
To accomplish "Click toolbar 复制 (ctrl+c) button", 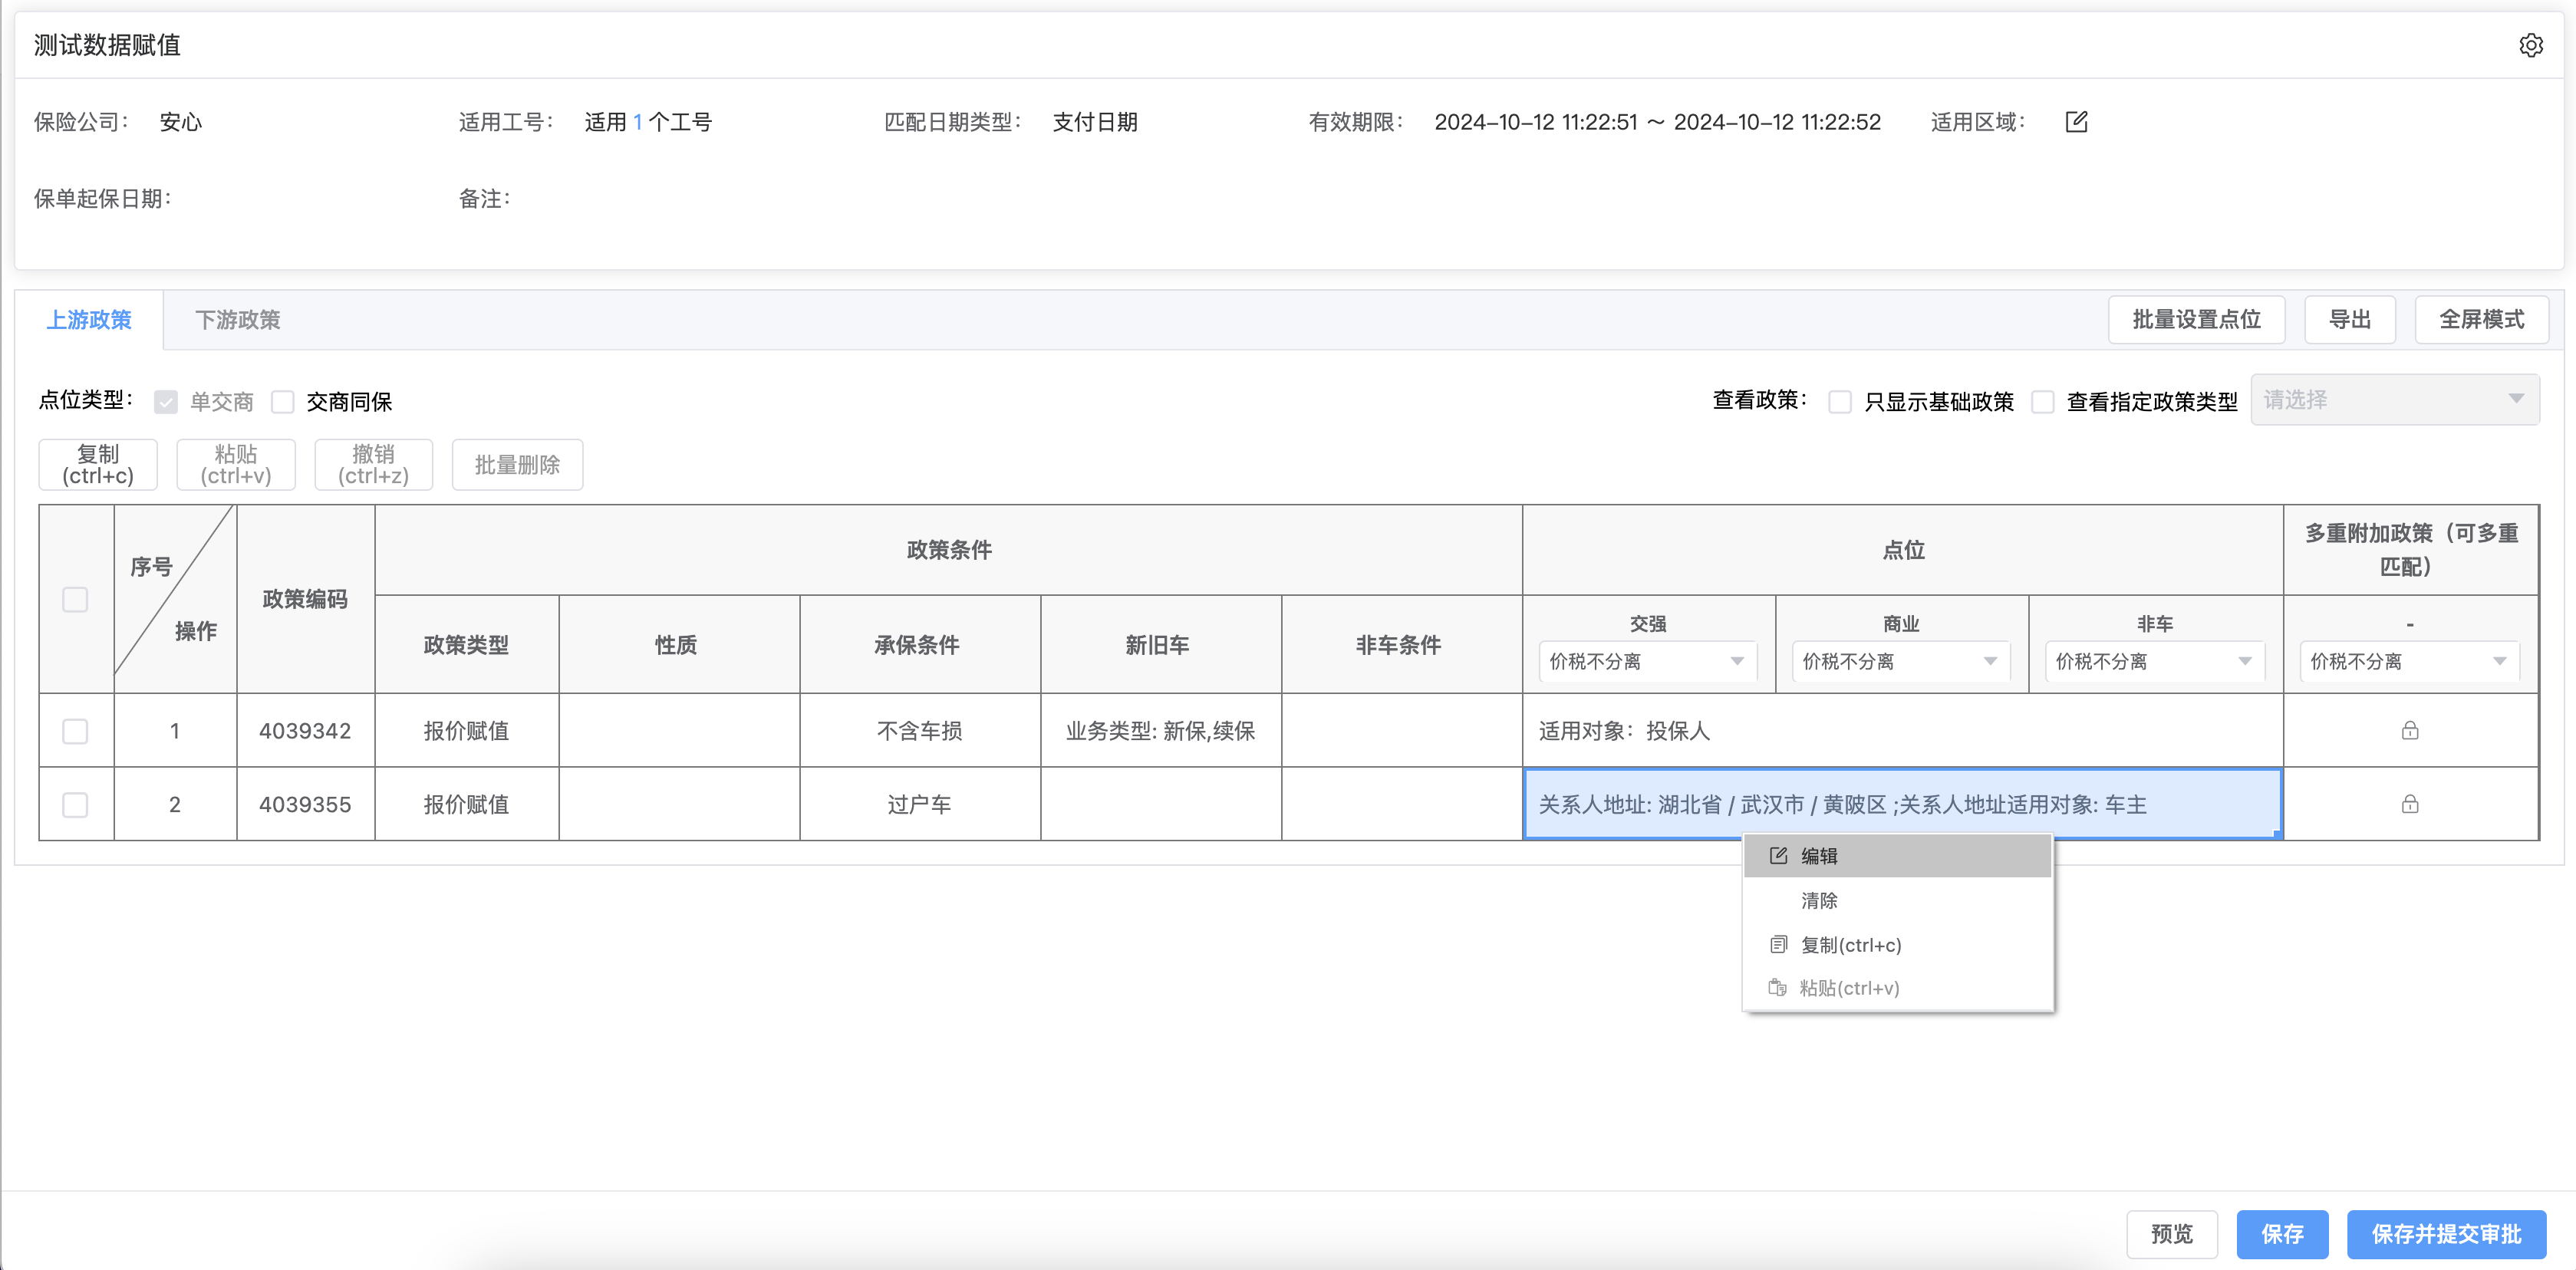I will [x=98, y=465].
